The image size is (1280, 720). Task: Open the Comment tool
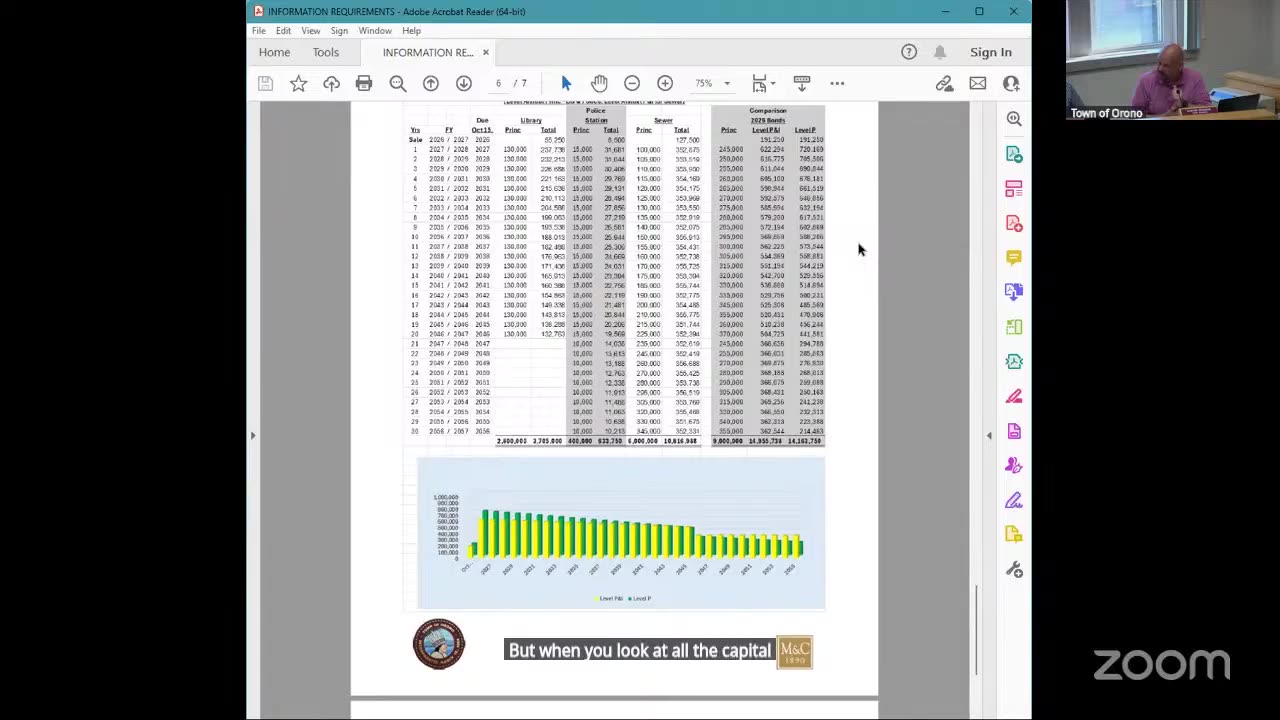[1014, 258]
